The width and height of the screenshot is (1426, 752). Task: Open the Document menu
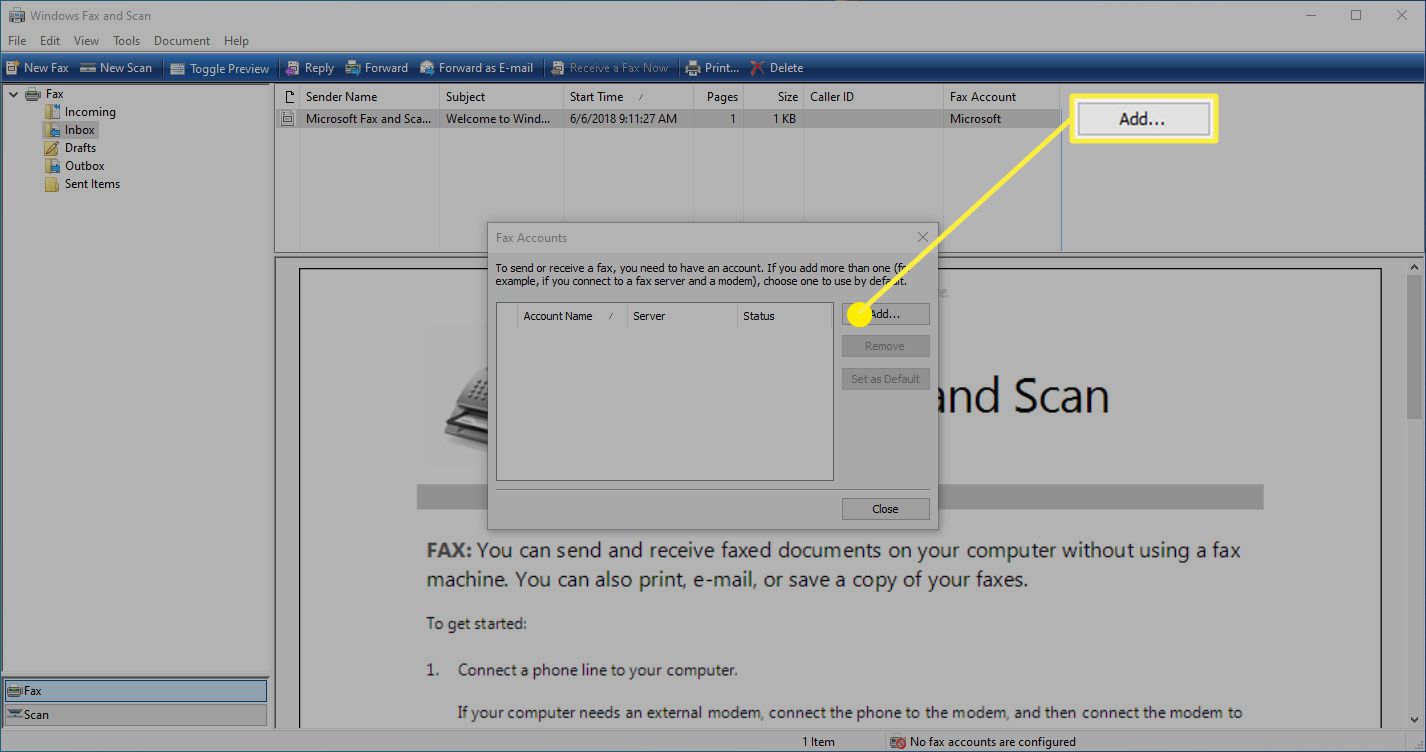click(182, 41)
